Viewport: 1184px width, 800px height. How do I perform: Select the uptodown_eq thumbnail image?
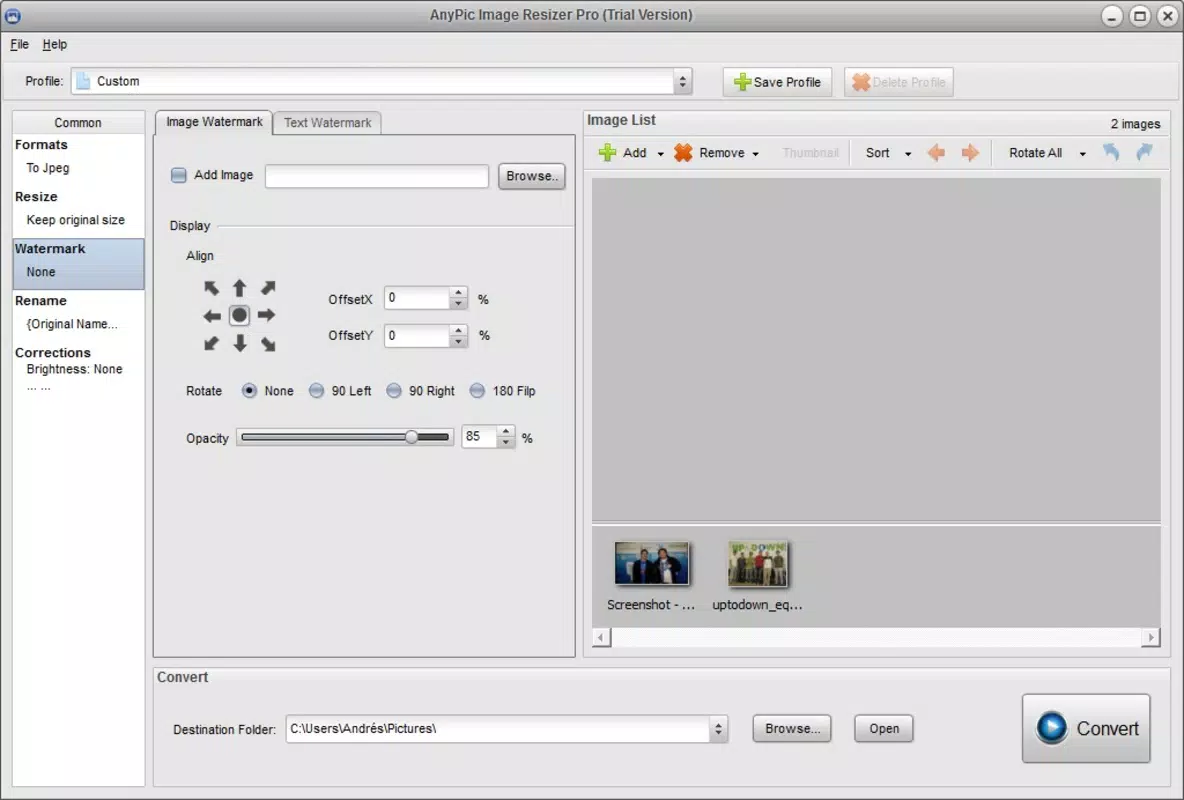pyautogui.click(x=757, y=563)
